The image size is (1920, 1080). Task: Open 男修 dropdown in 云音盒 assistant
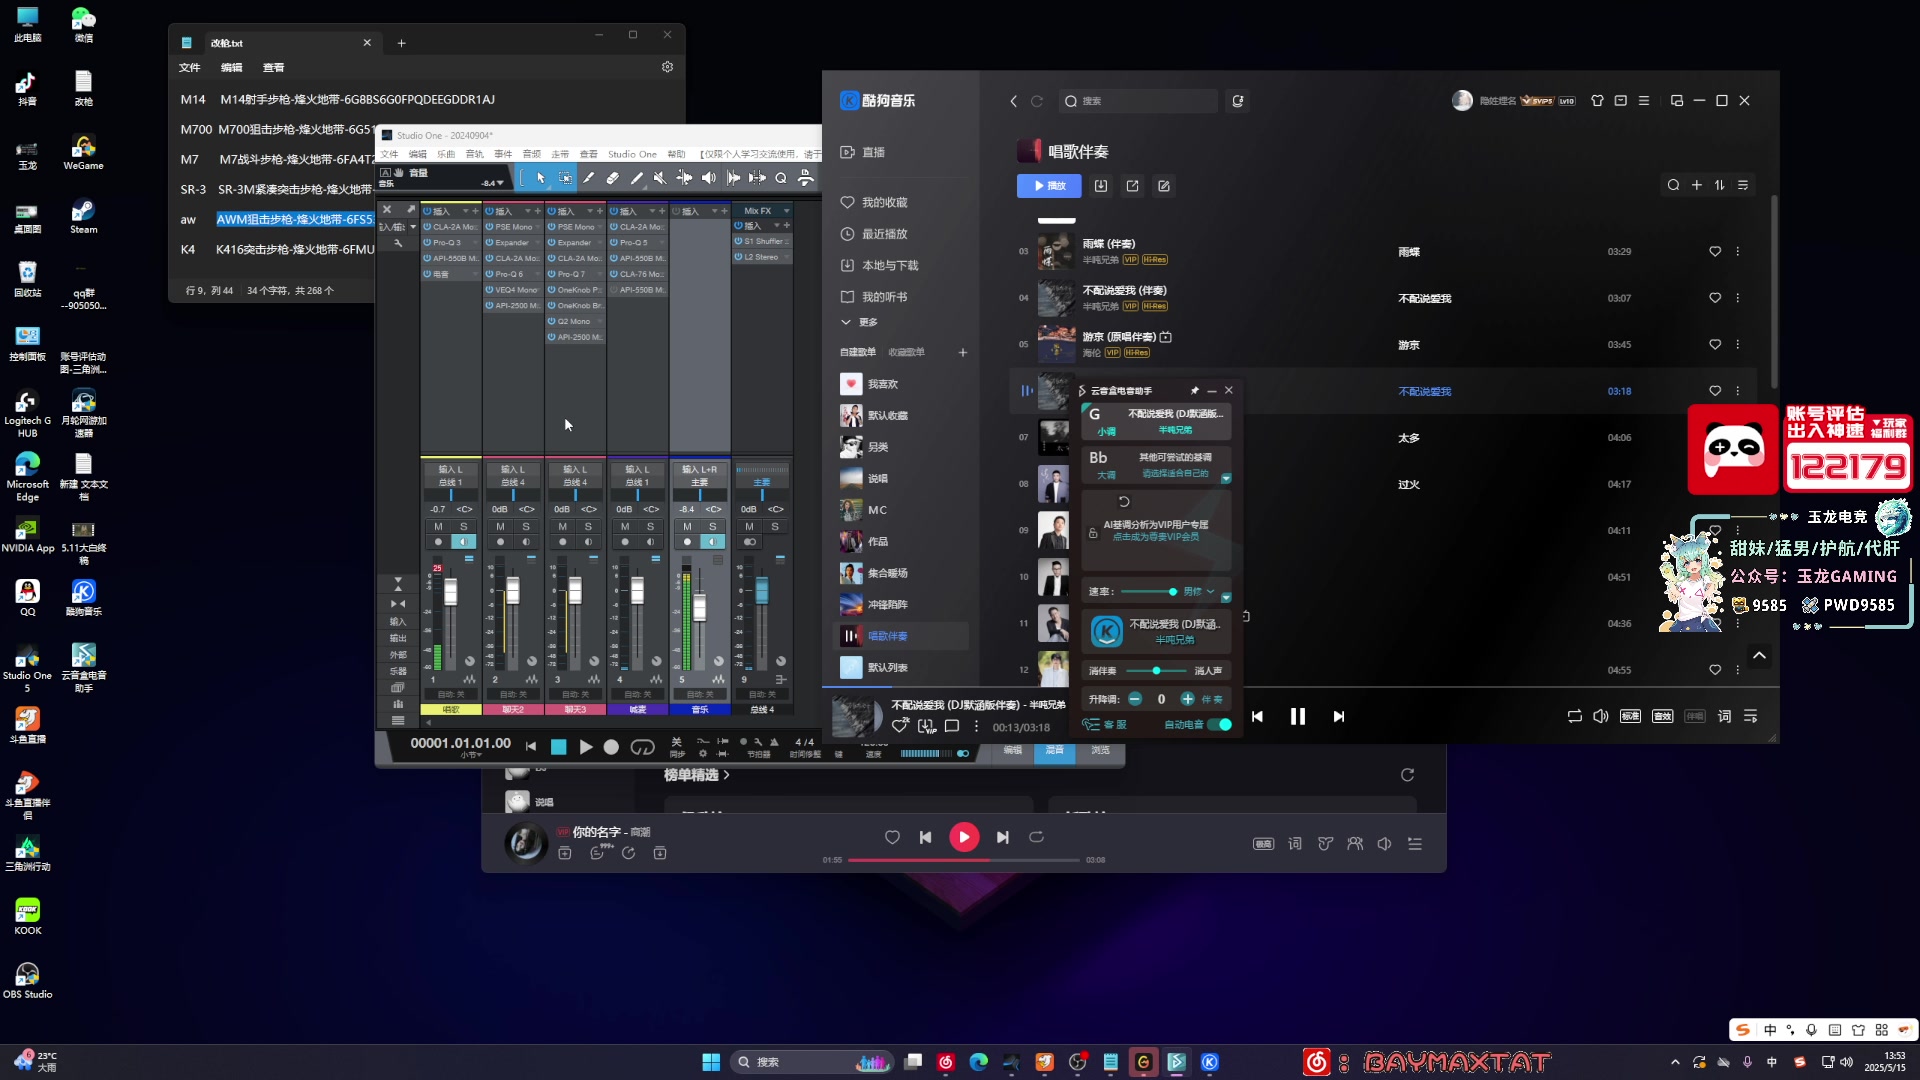(x=1199, y=592)
